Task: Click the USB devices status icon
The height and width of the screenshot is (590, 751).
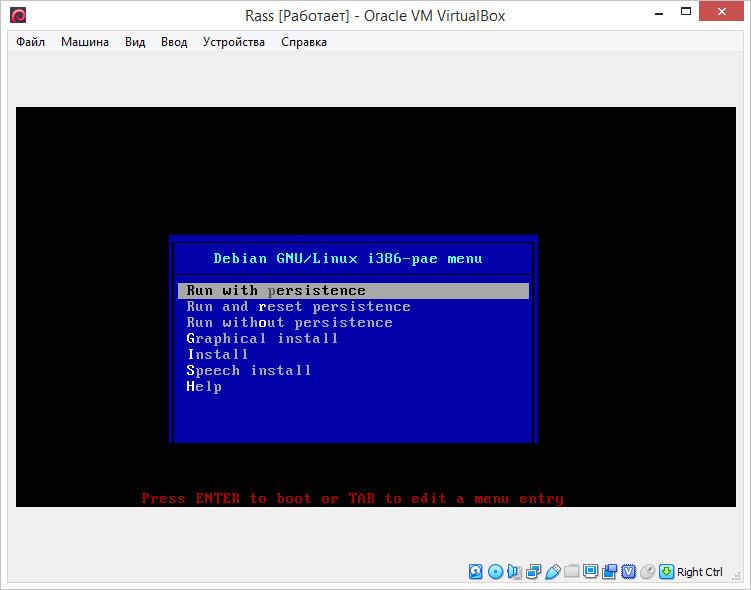Action: pyautogui.click(x=552, y=571)
